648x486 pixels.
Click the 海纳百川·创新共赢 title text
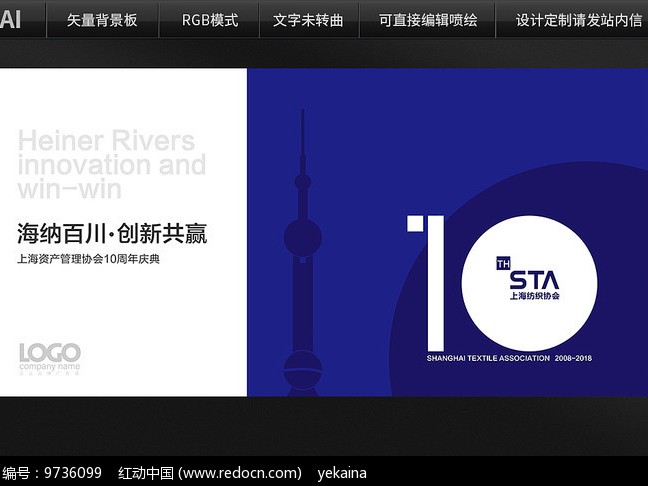112,233
